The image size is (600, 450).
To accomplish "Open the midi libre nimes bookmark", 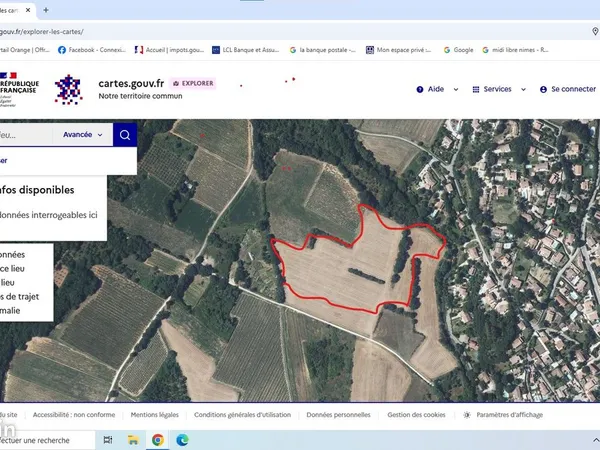I will point(515,50).
